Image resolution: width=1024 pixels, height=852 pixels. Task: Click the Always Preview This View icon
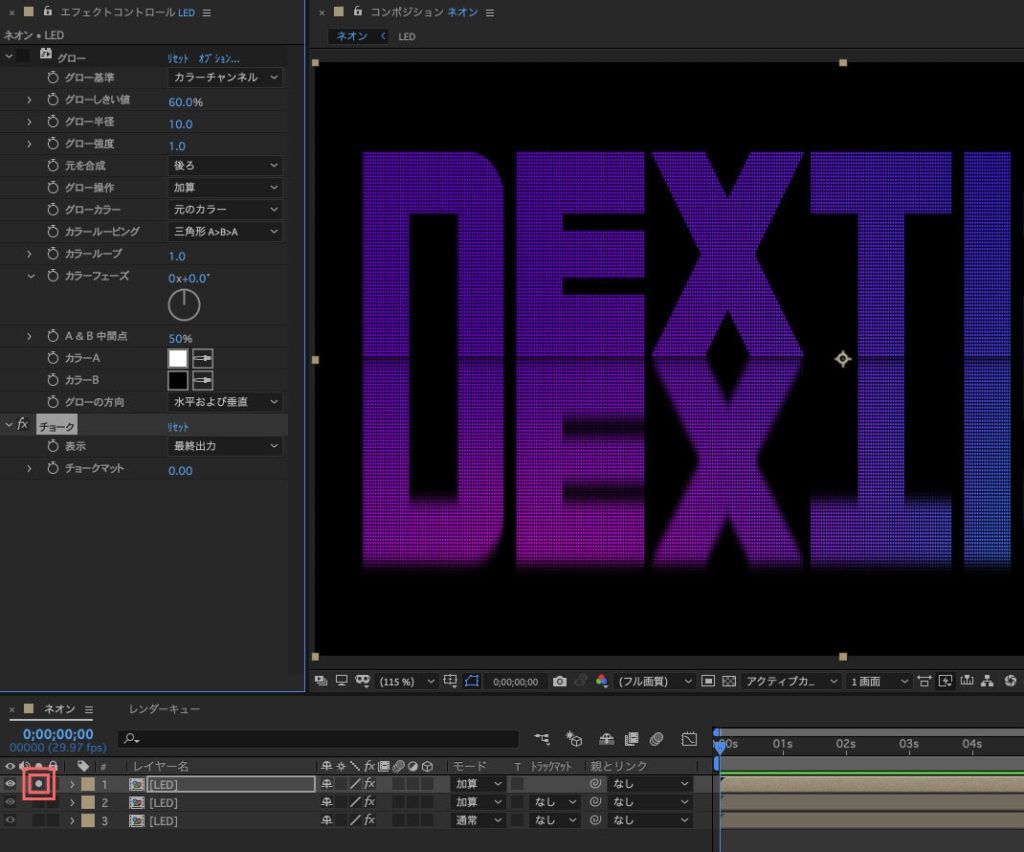tap(321, 681)
